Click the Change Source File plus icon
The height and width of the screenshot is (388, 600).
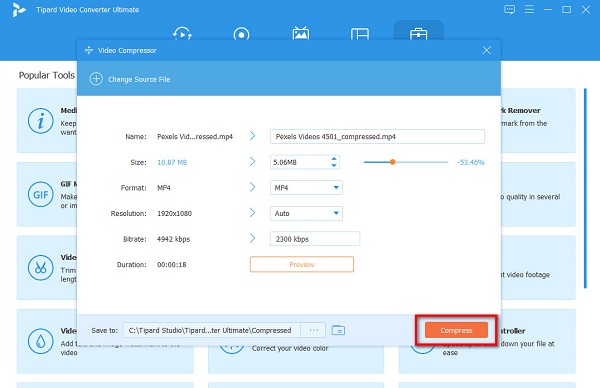(96, 79)
